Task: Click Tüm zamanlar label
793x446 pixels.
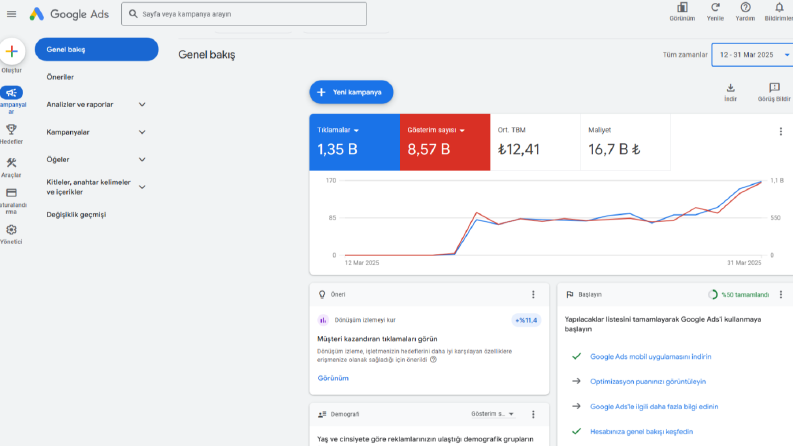Action: (x=685, y=55)
